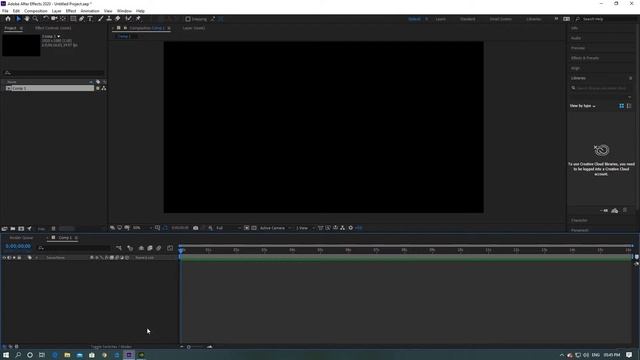
Task: Toggle frame blending switch in the timeline
Action: pyautogui.click(x=150, y=248)
